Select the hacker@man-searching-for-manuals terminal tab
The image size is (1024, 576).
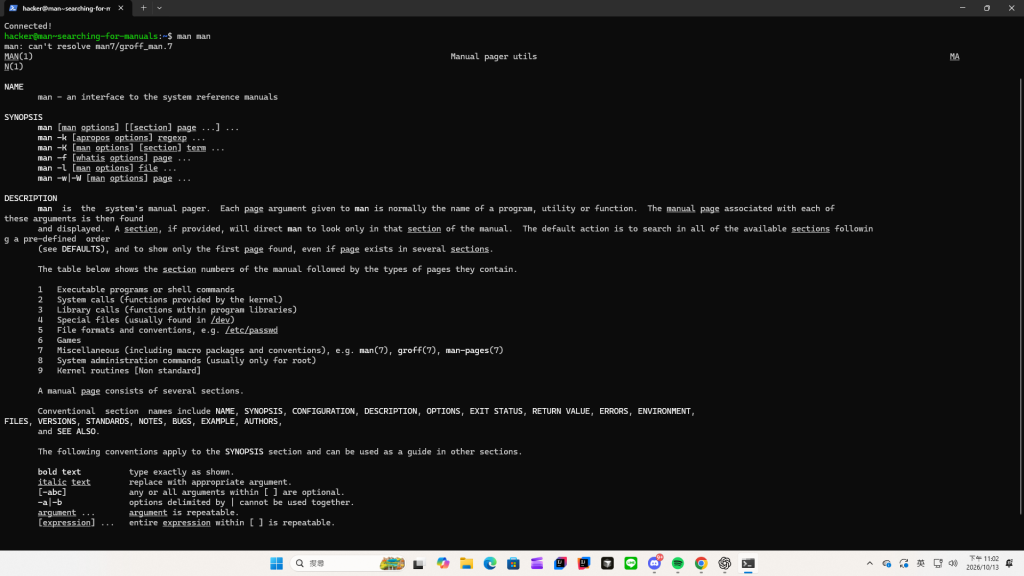[66, 8]
